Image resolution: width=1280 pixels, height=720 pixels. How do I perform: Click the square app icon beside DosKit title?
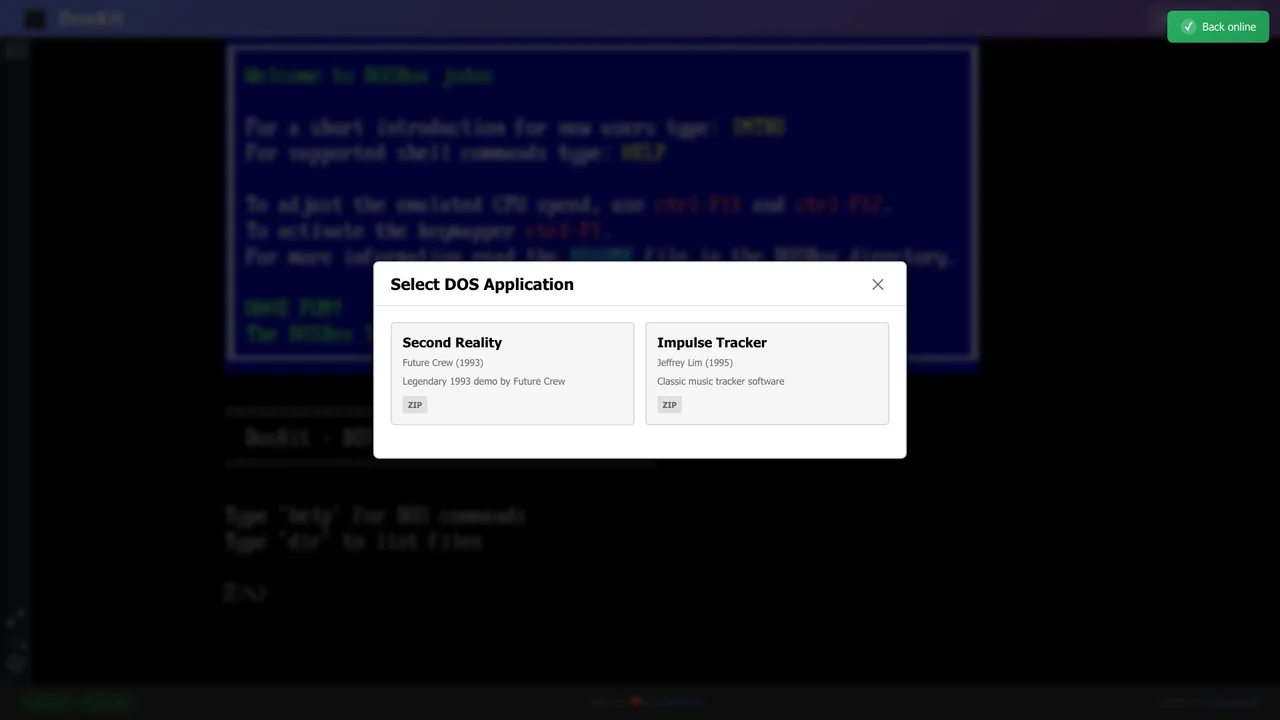click(34, 18)
